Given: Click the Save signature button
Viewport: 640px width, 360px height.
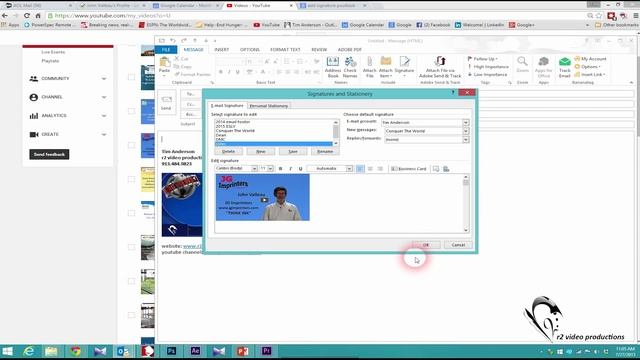Looking at the screenshot, I should coord(293,151).
